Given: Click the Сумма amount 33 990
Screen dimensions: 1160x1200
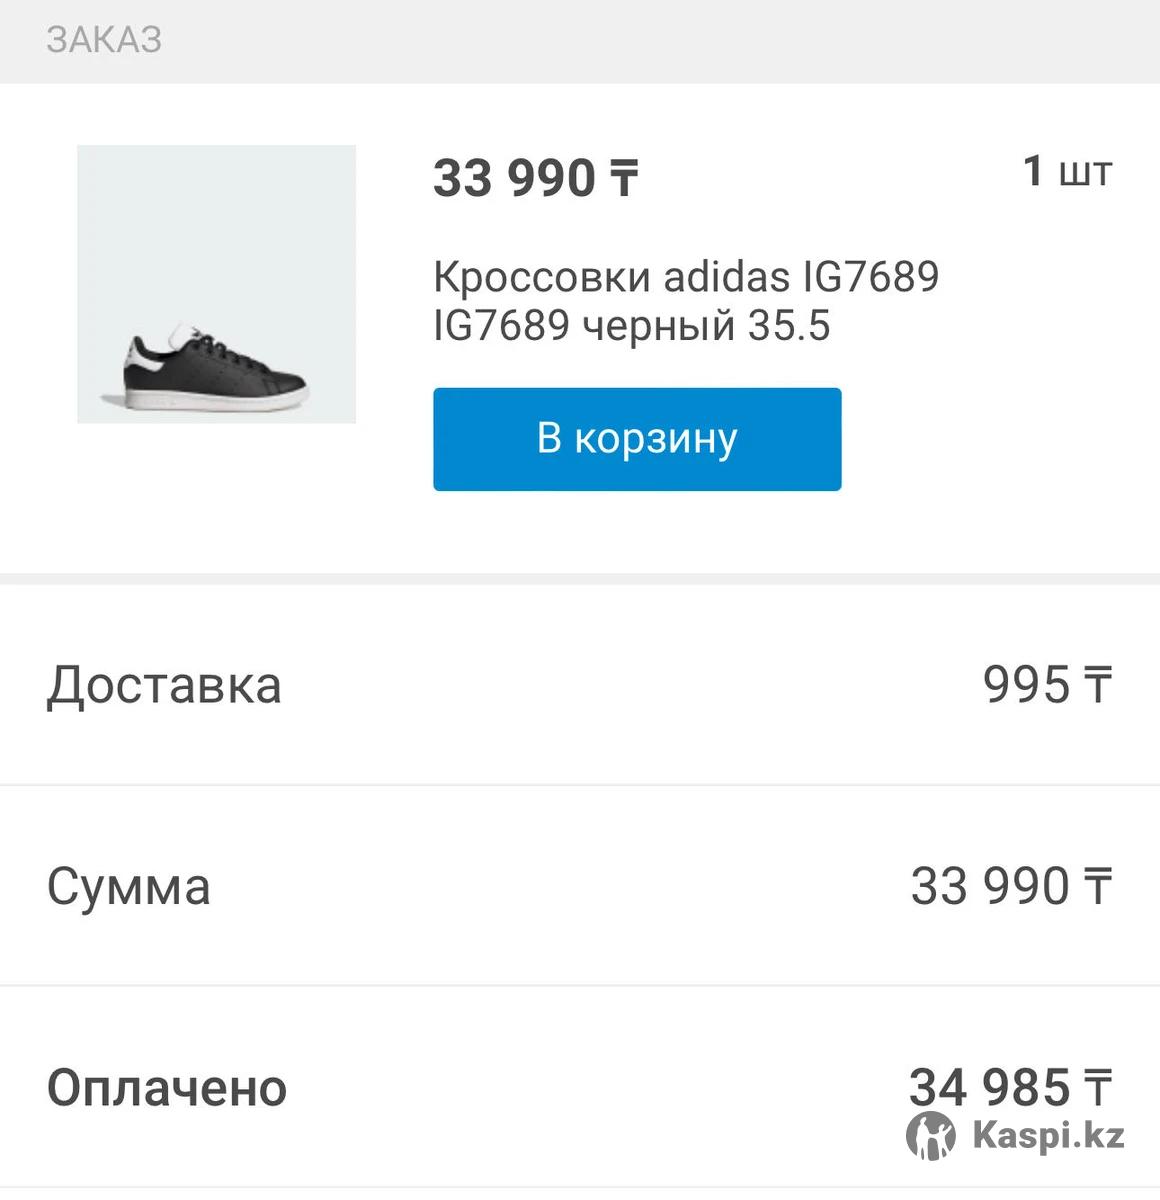Looking at the screenshot, I should coord(990,887).
